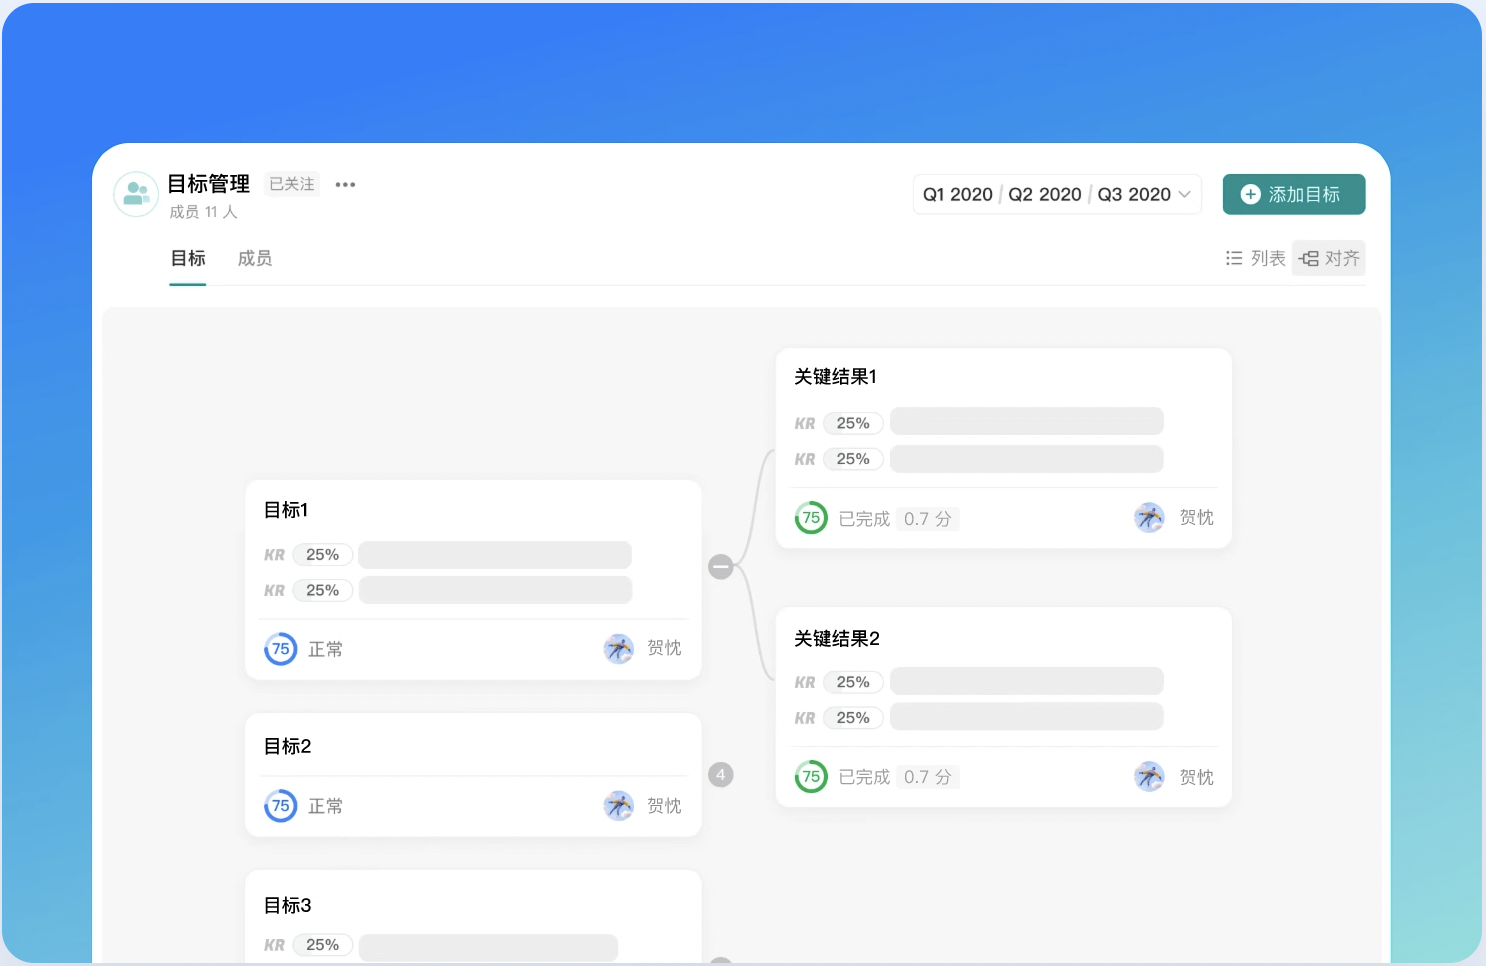The height and width of the screenshot is (966, 1486).
Task: Switch to the 成员 tab
Action: (x=255, y=258)
